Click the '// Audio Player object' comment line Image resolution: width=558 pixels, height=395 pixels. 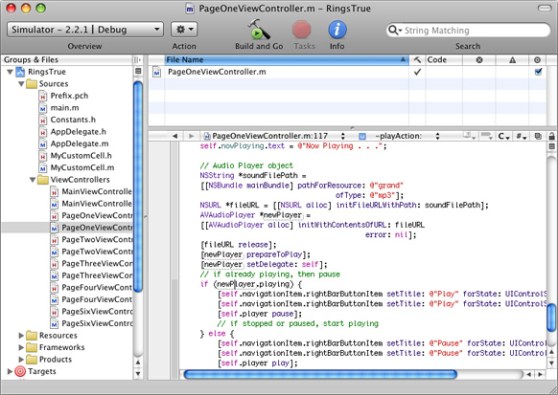coord(247,165)
